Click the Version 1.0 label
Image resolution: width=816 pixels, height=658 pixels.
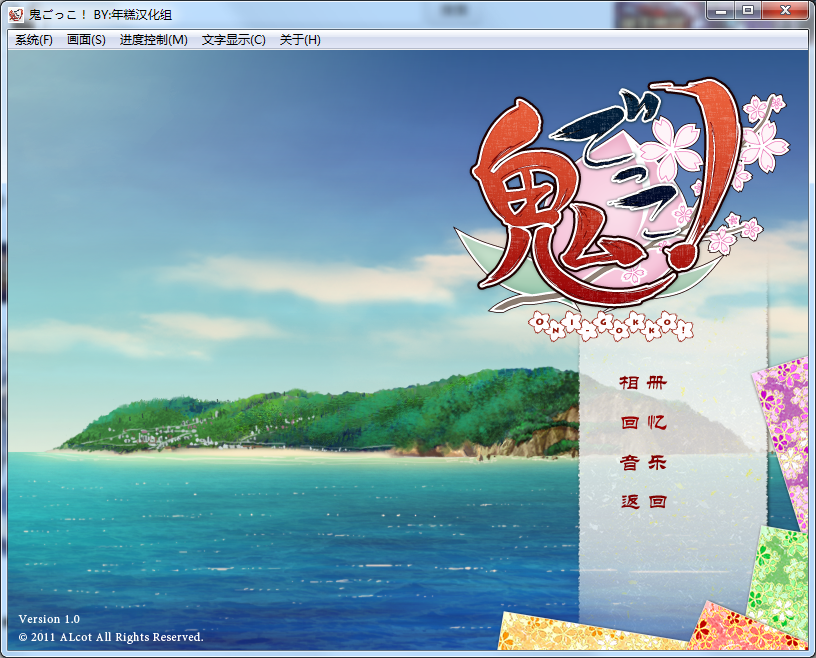(49, 619)
